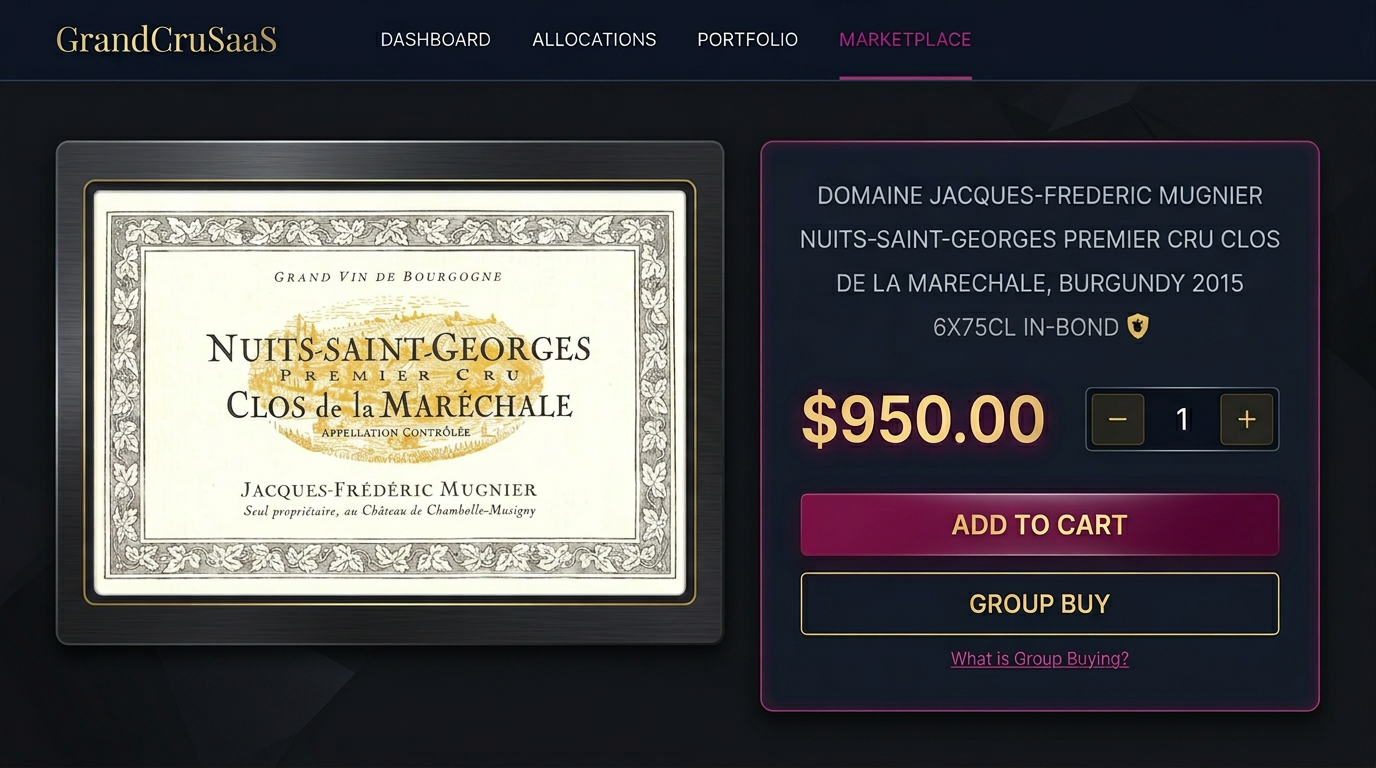Increase quantity with the plus button
This screenshot has height=768, width=1376.
pos(1246,419)
